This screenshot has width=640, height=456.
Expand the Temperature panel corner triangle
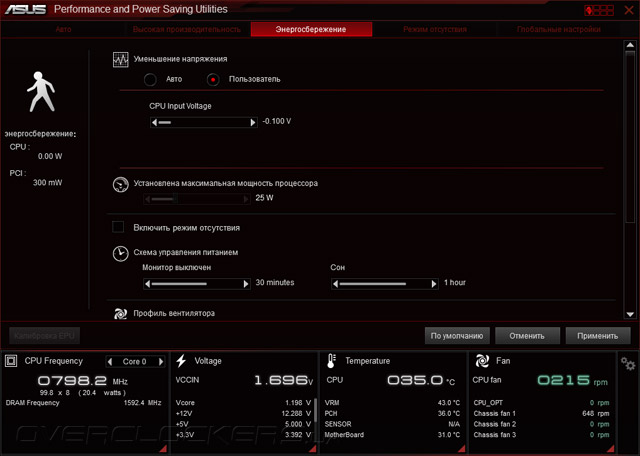click(x=462, y=449)
